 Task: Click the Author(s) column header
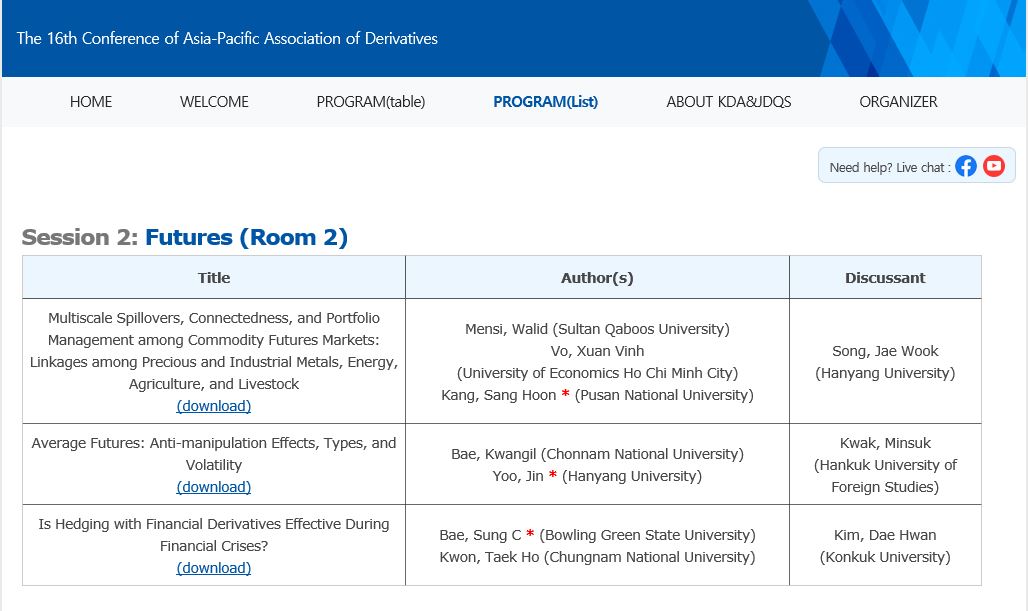597,278
